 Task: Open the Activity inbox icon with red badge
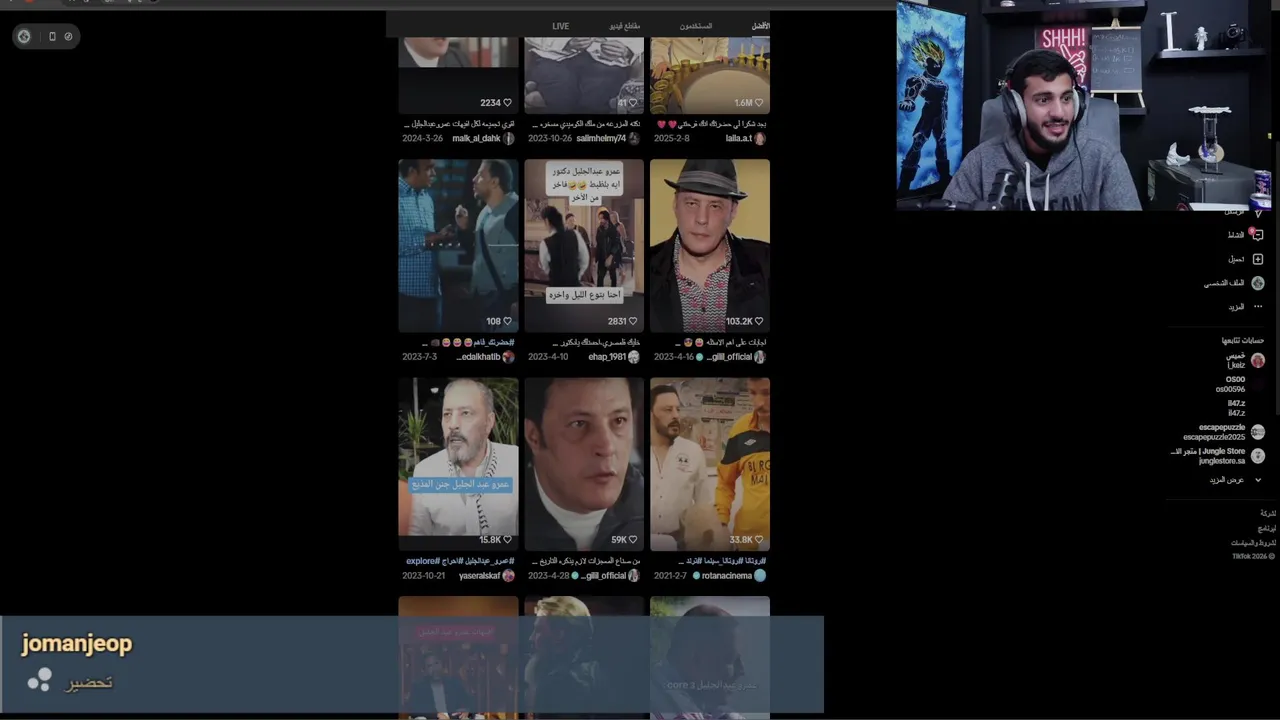pos(1257,235)
